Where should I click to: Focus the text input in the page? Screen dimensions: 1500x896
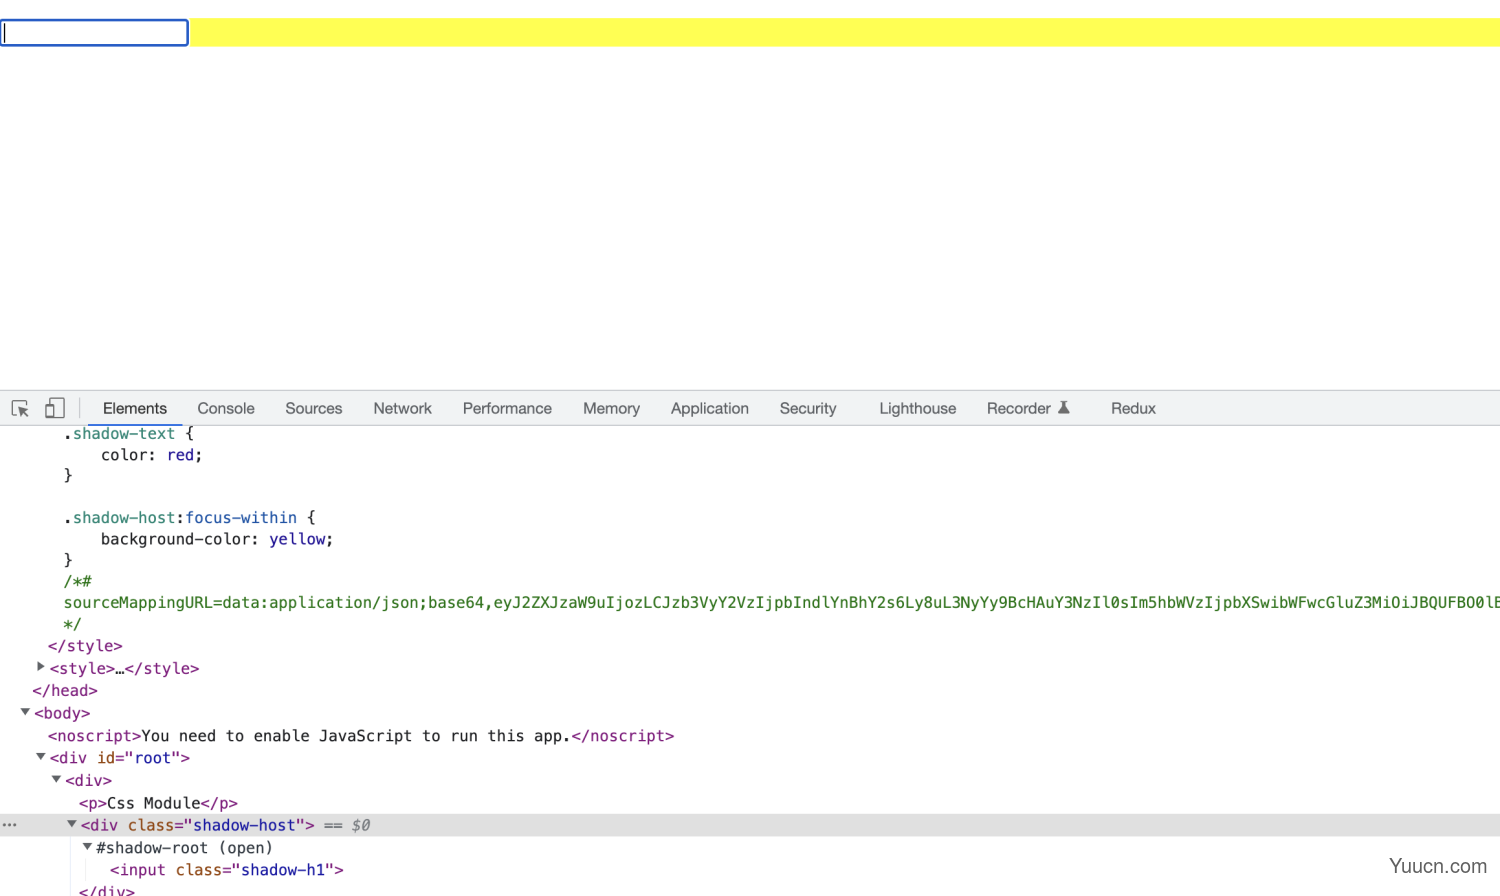pyautogui.click(x=94, y=33)
